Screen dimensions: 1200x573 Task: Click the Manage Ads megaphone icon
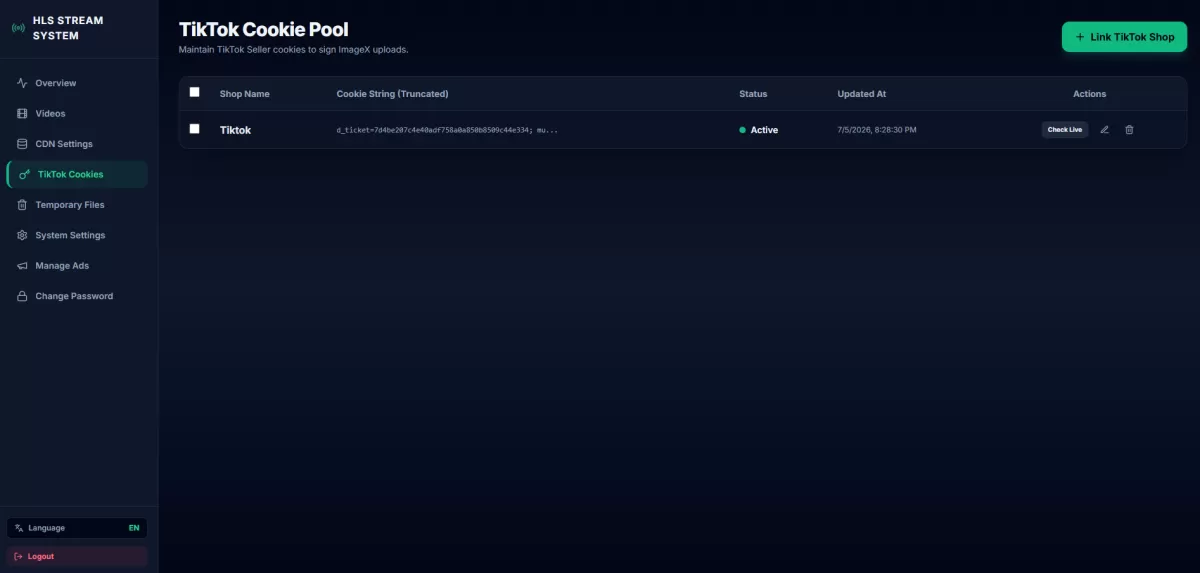click(x=22, y=266)
